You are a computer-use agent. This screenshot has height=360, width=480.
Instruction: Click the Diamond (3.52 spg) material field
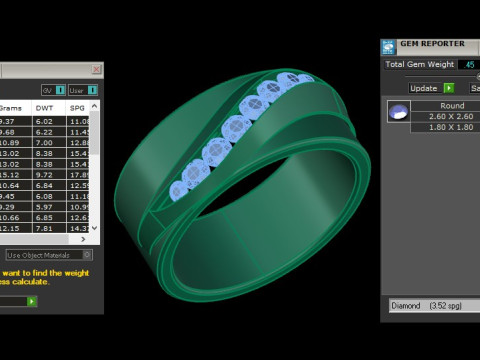(x=435, y=306)
